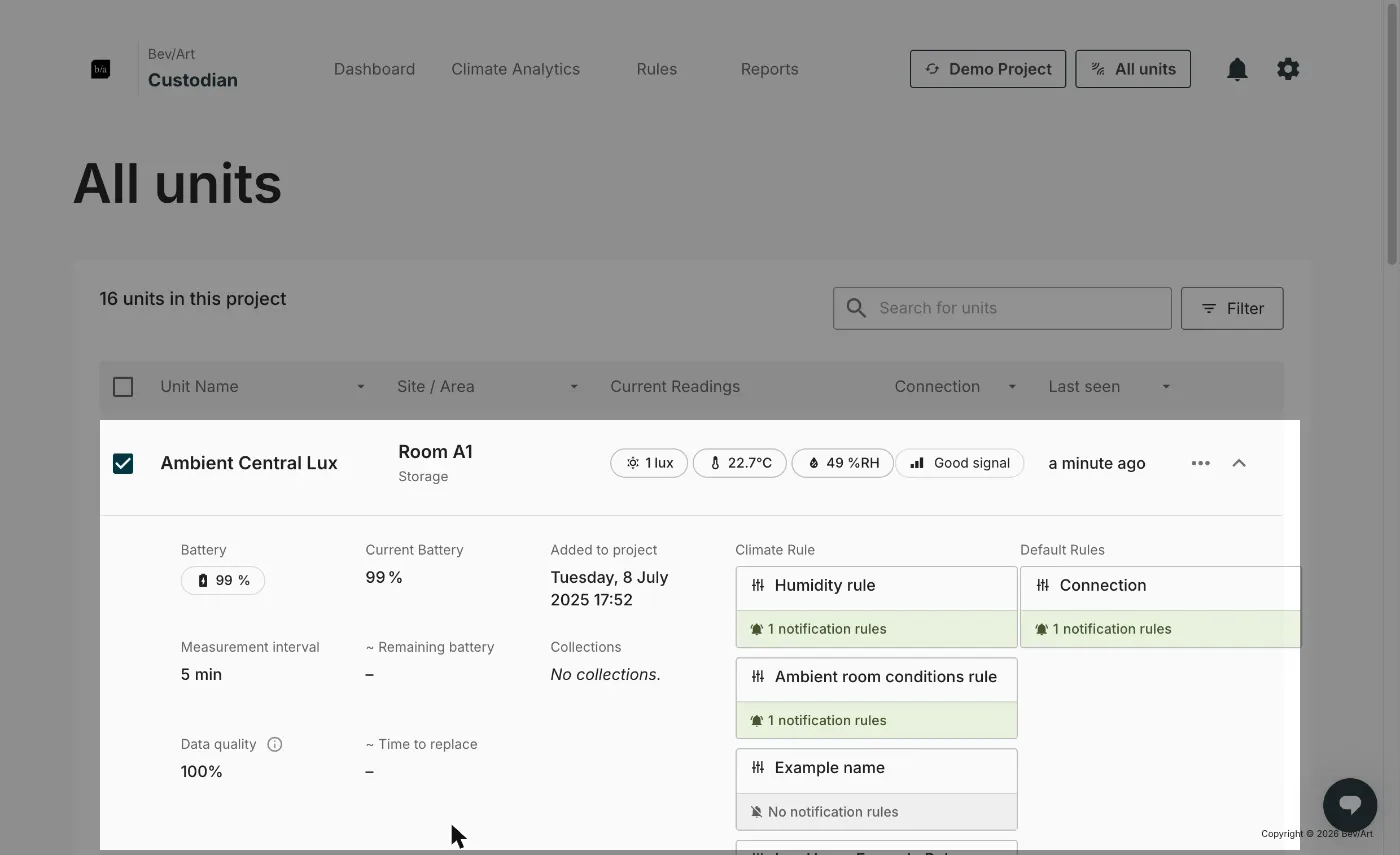Click the 'No collections.' text
The height and width of the screenshot is (855, 1400).
[605, 674]
